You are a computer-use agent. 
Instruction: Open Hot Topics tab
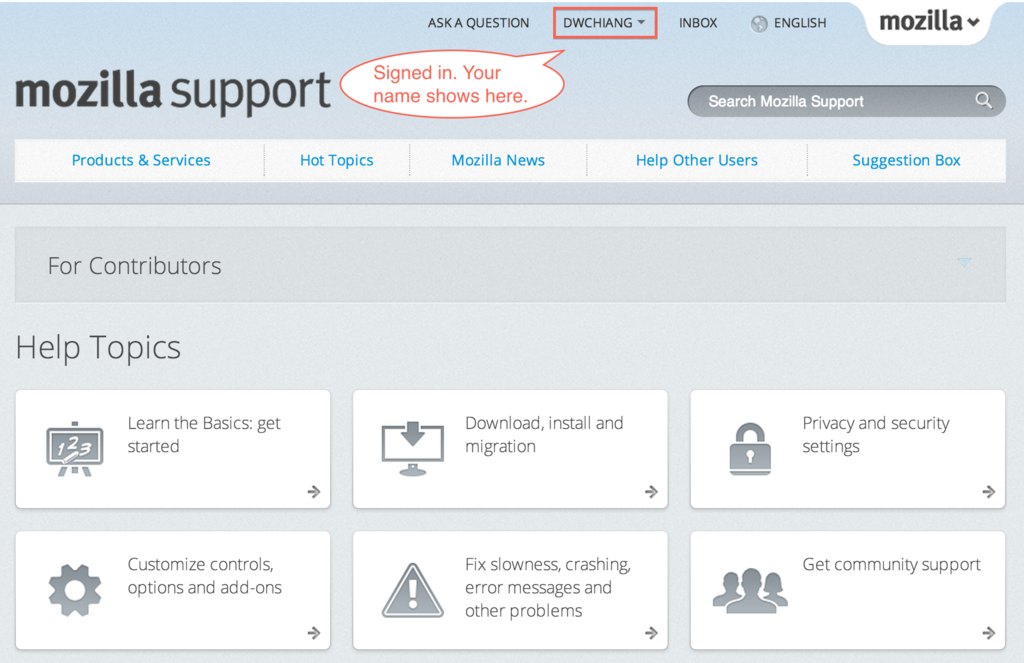[x=336, y=160]
